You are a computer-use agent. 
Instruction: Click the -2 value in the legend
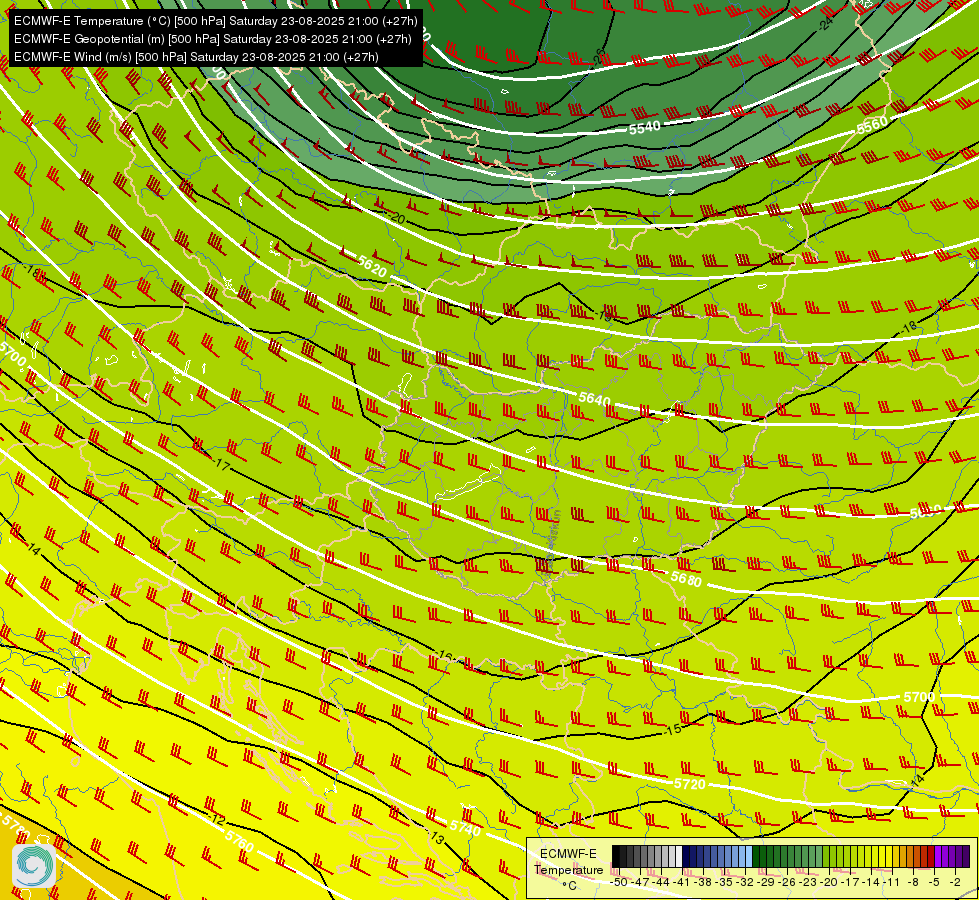[x=955, y=882]
